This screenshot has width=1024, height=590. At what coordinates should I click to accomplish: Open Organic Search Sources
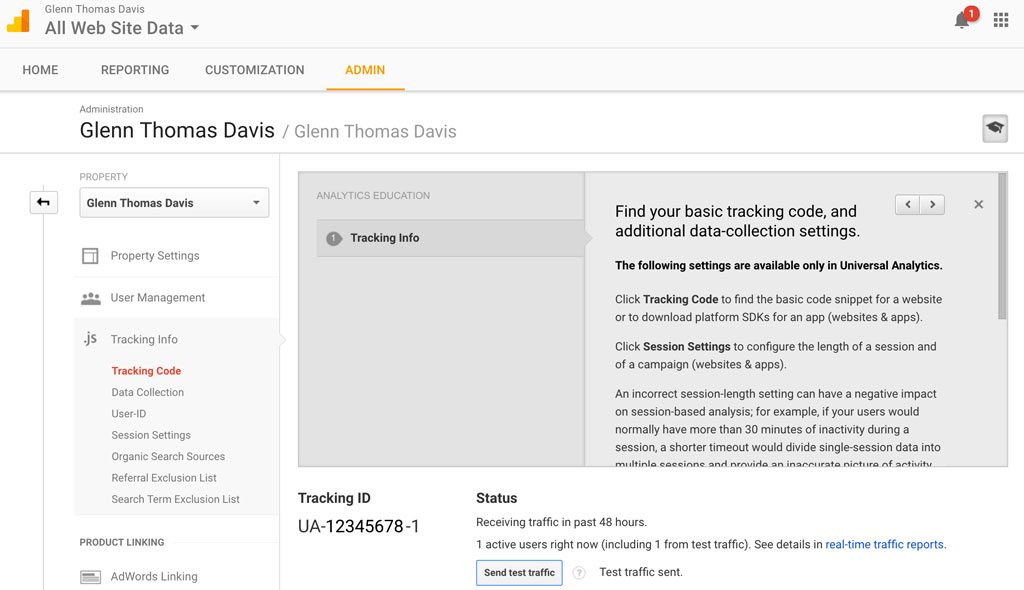tap(168, 457)
